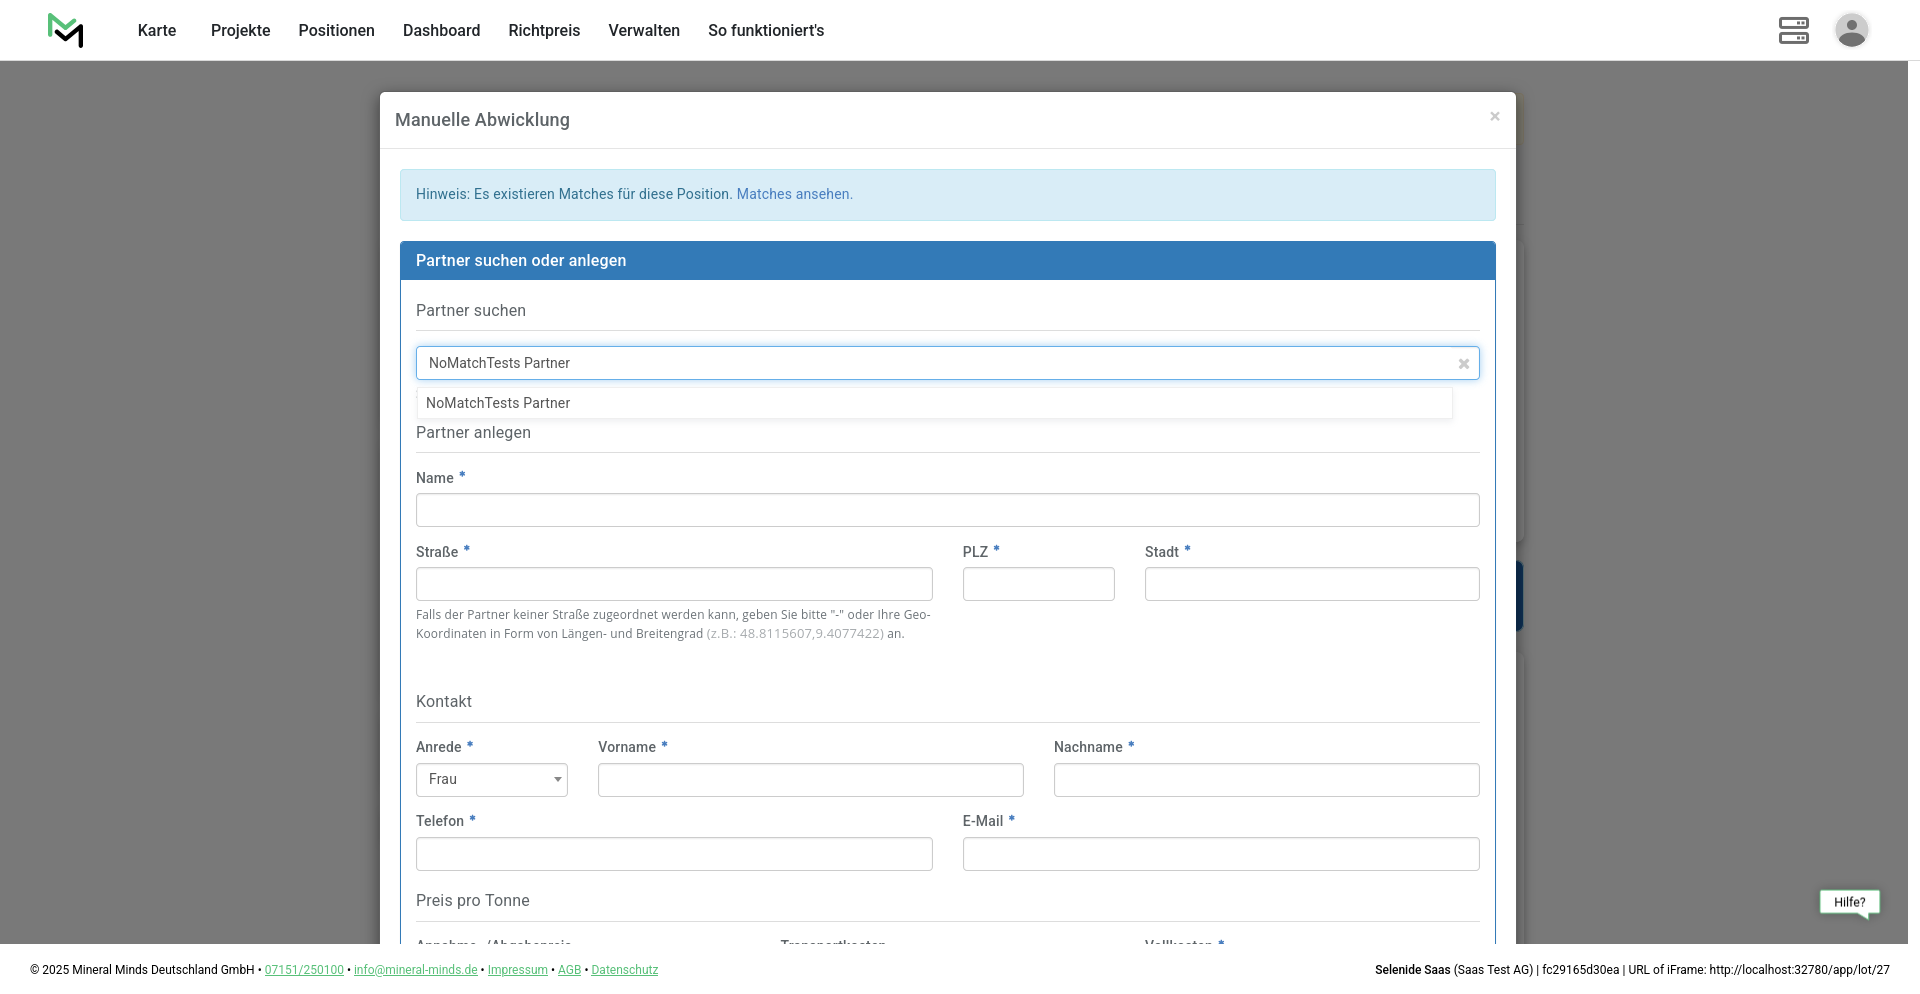Select NoMatchTests Partner suggestion from list
Viewport: 1920px width, 994px height.
498,403
